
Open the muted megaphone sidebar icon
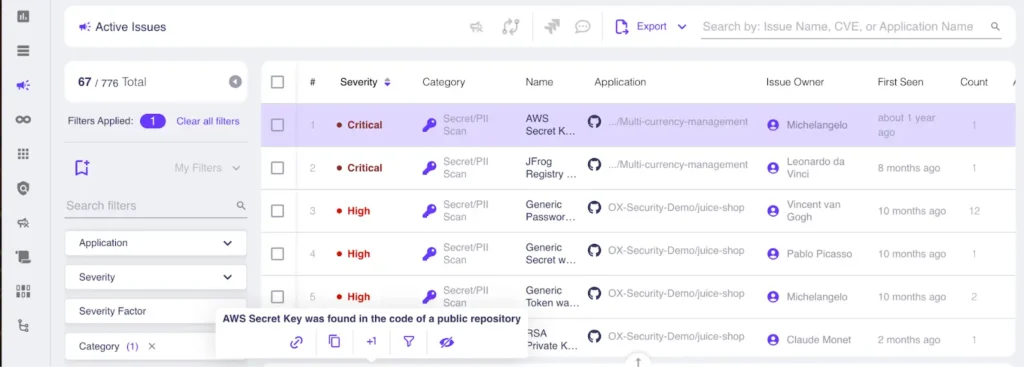click(x=24, y=223)
